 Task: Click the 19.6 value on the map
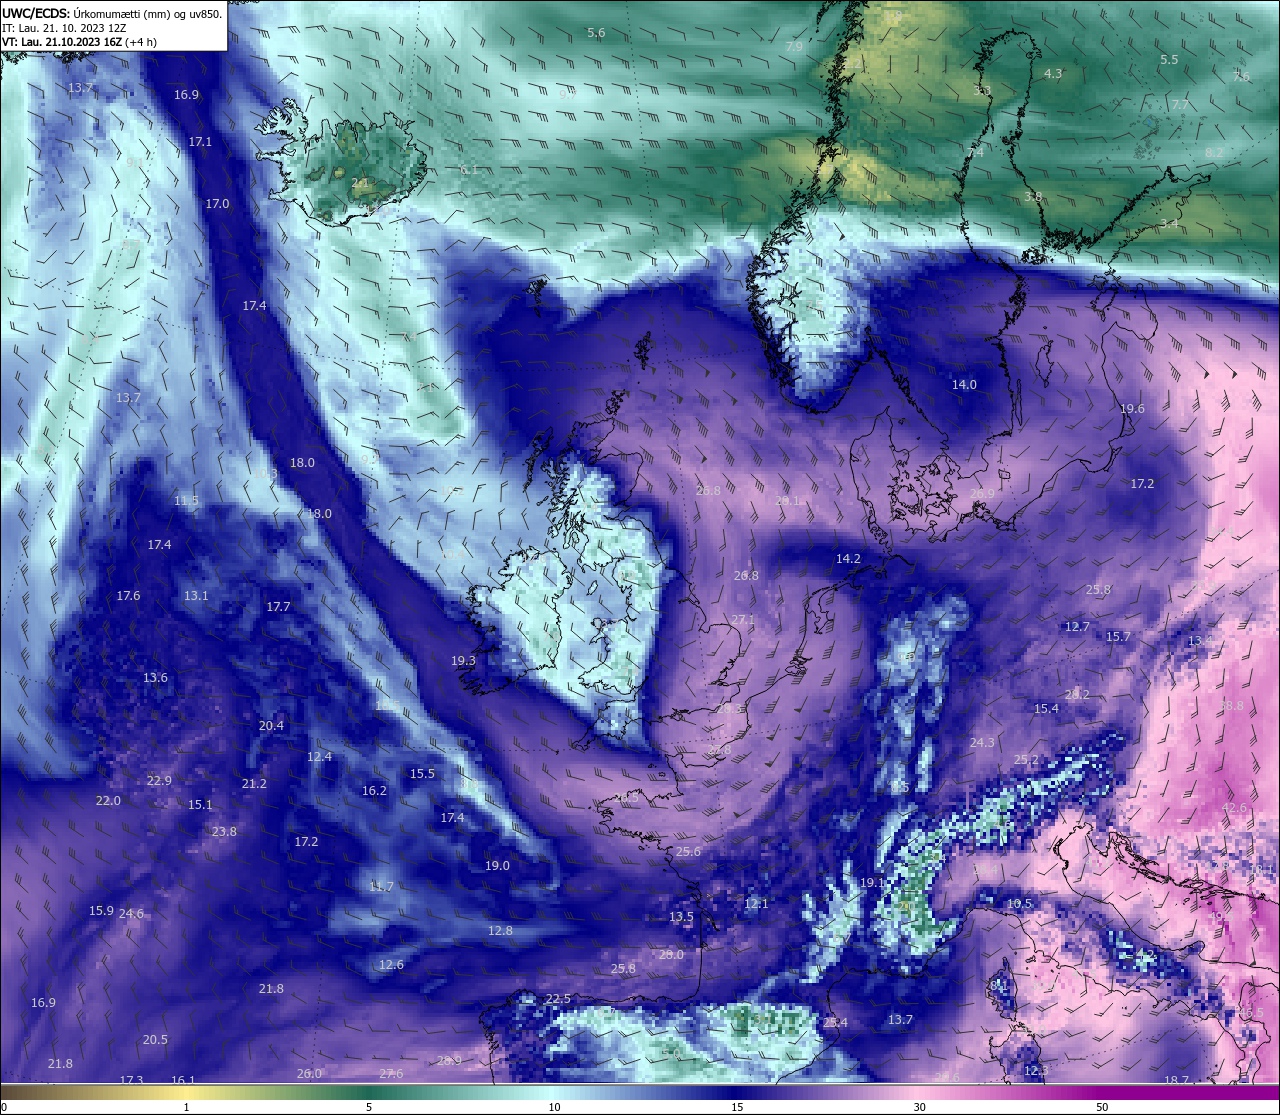point(1132,408)
